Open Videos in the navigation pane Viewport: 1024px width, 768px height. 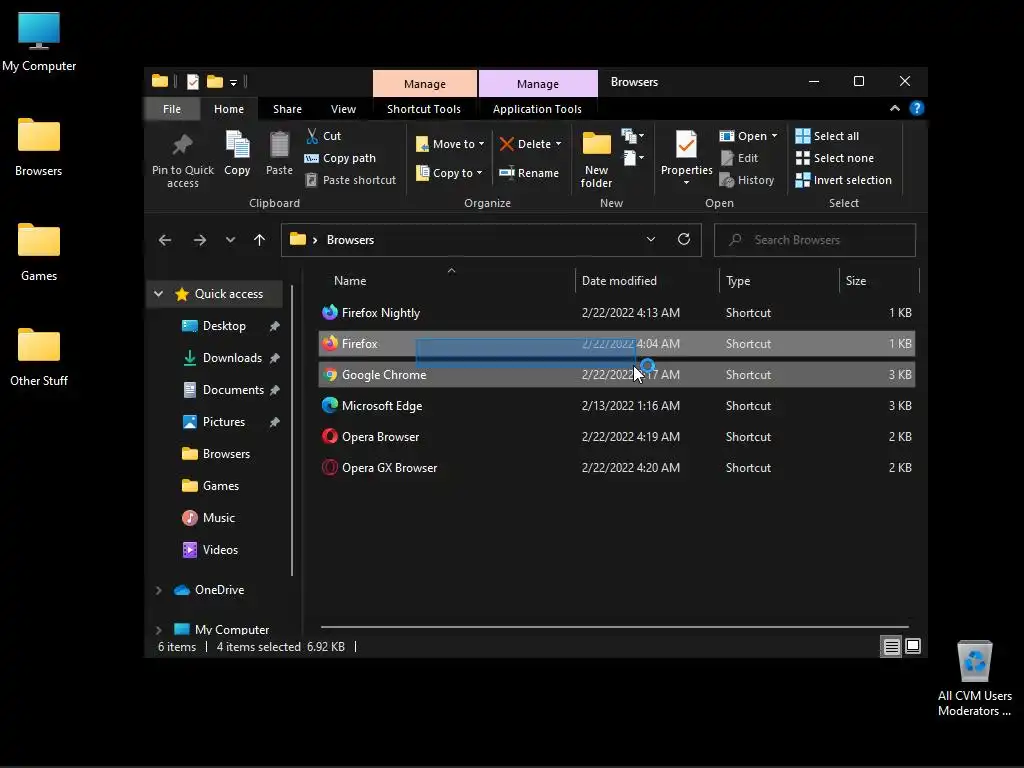tap(210, 550)
